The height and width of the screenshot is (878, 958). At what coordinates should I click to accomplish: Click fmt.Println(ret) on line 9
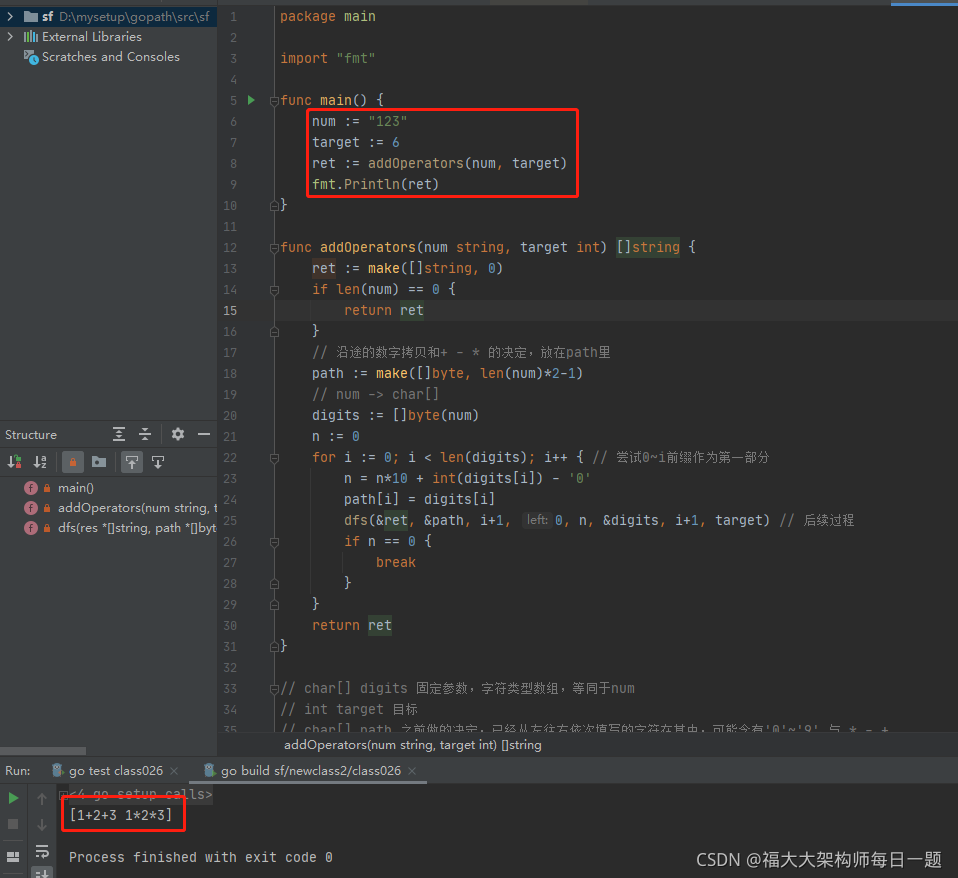click(375, 185)
